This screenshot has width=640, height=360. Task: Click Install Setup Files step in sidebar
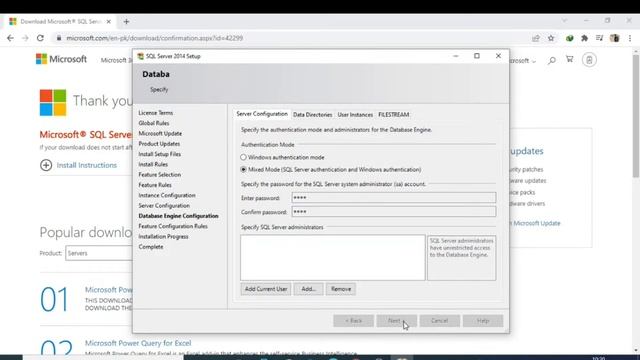[160, 154]
